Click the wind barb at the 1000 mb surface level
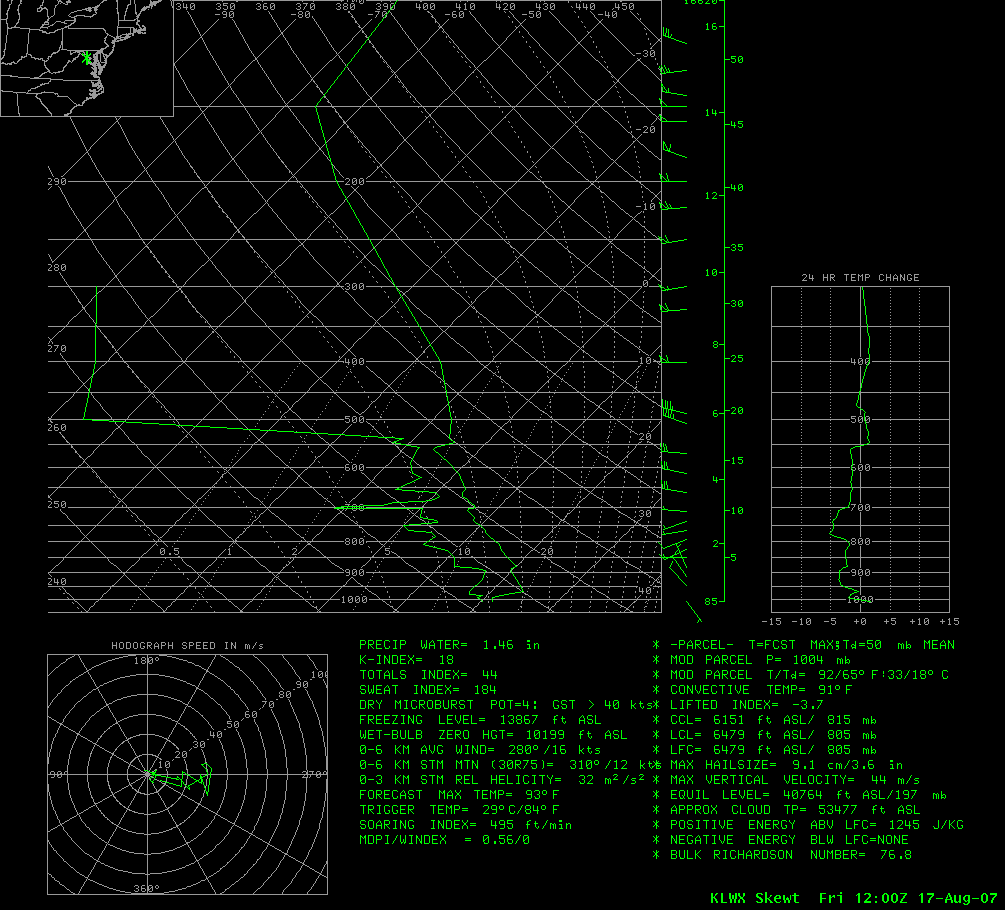Viewport: 1005px width, 910px height. 692,606
